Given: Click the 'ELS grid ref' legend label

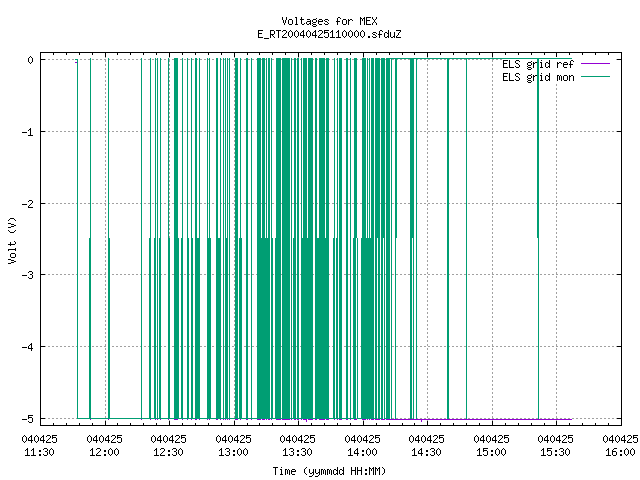Looking at the screenshot, I should click(538, 64).
